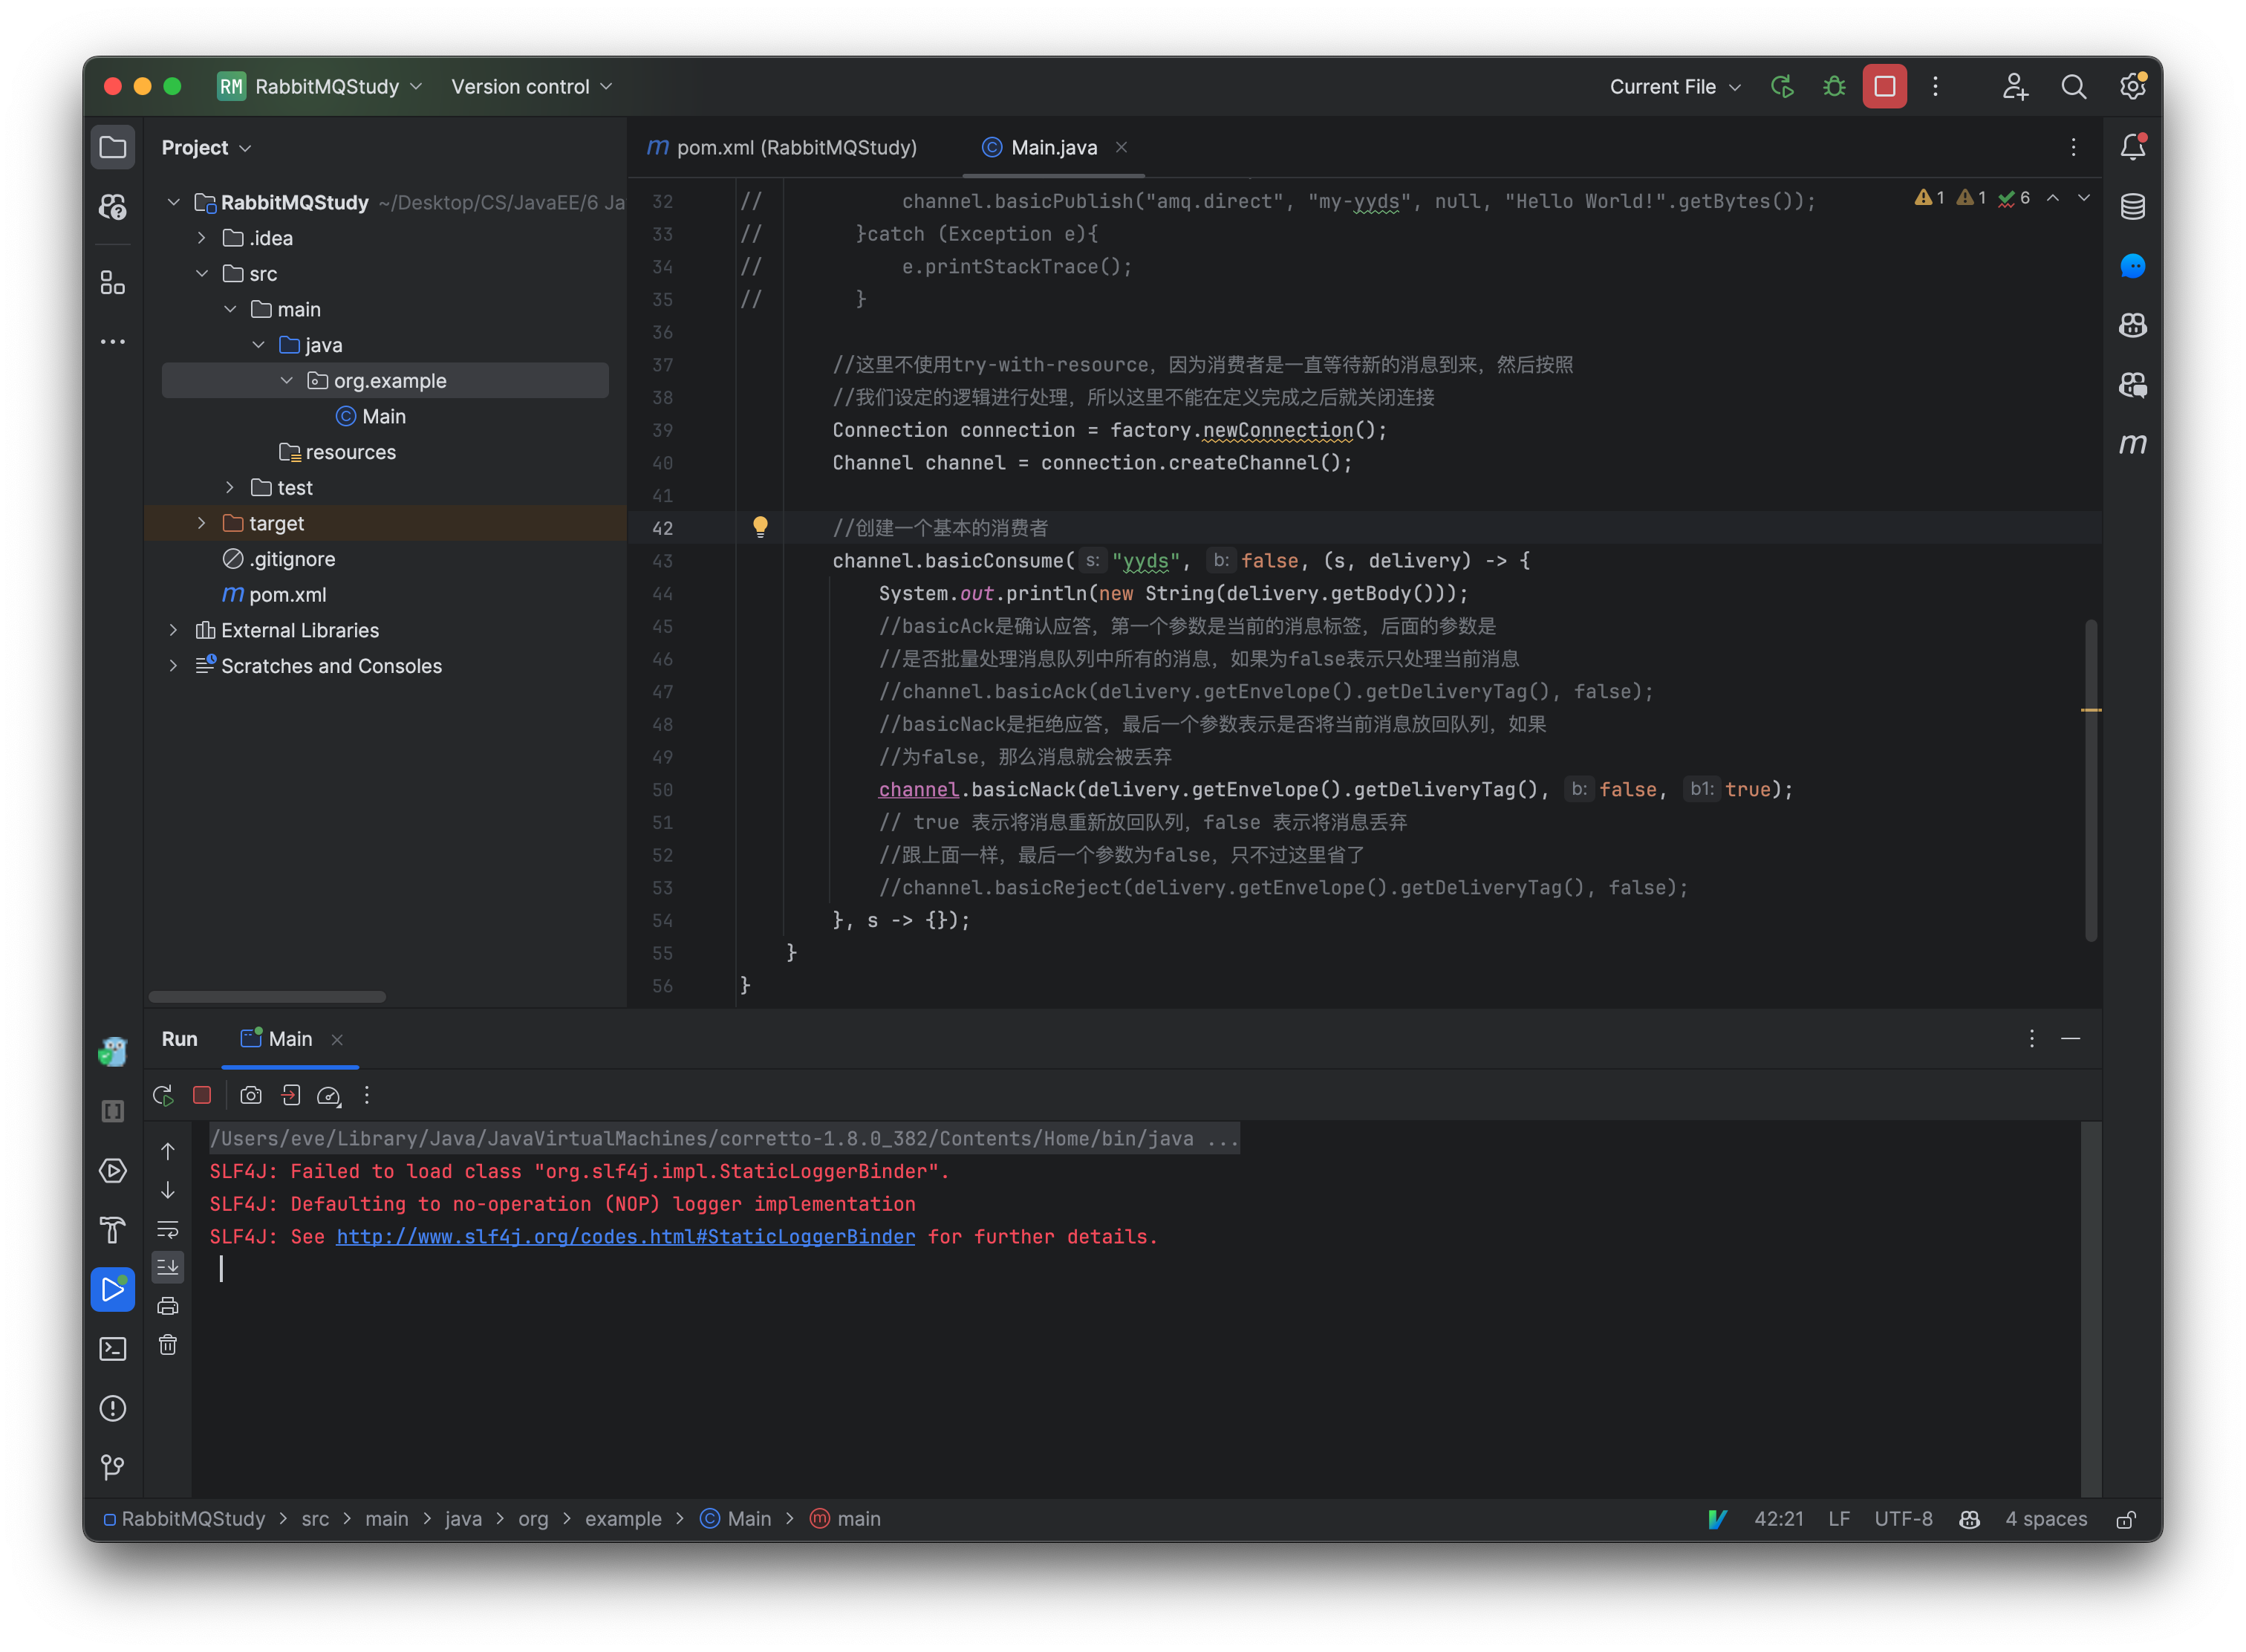2246x1652 pixels.
Task: Open the slf4j StaticLoggerBinder link in console
Action: click(x=625, y=1237)
